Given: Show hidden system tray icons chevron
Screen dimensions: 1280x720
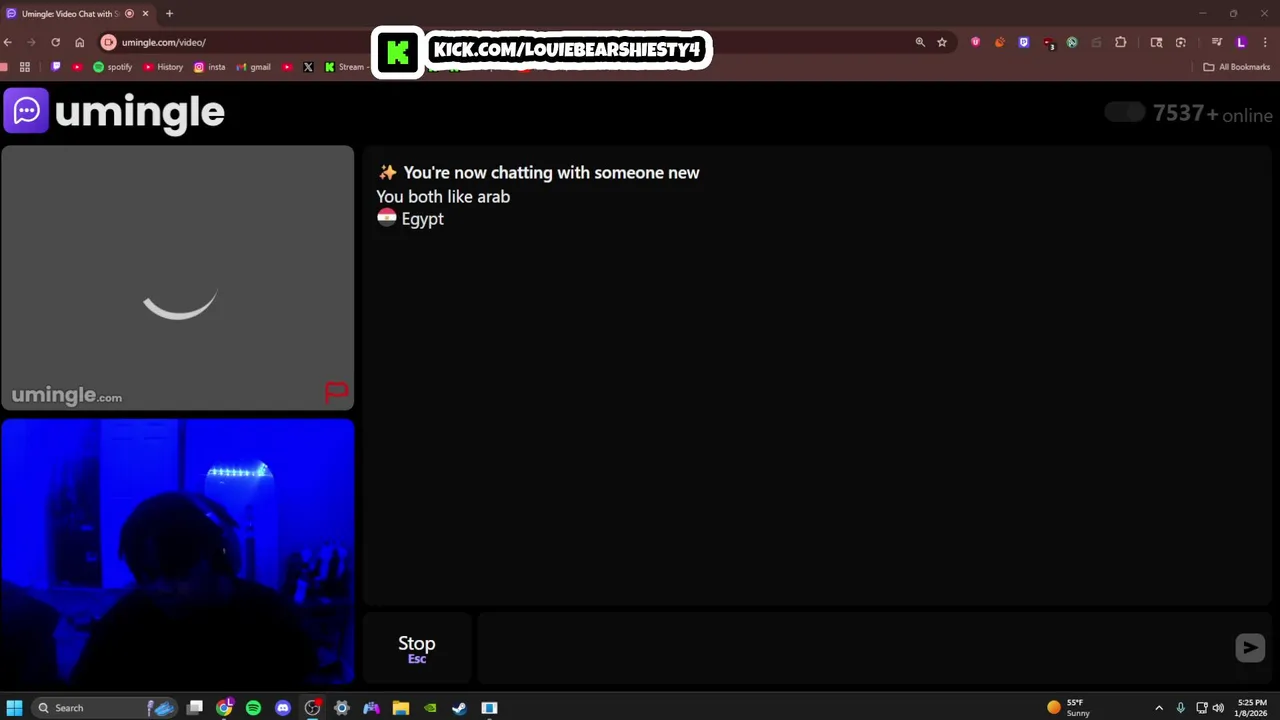Looking at the screenshot, I should (1159, 708).
